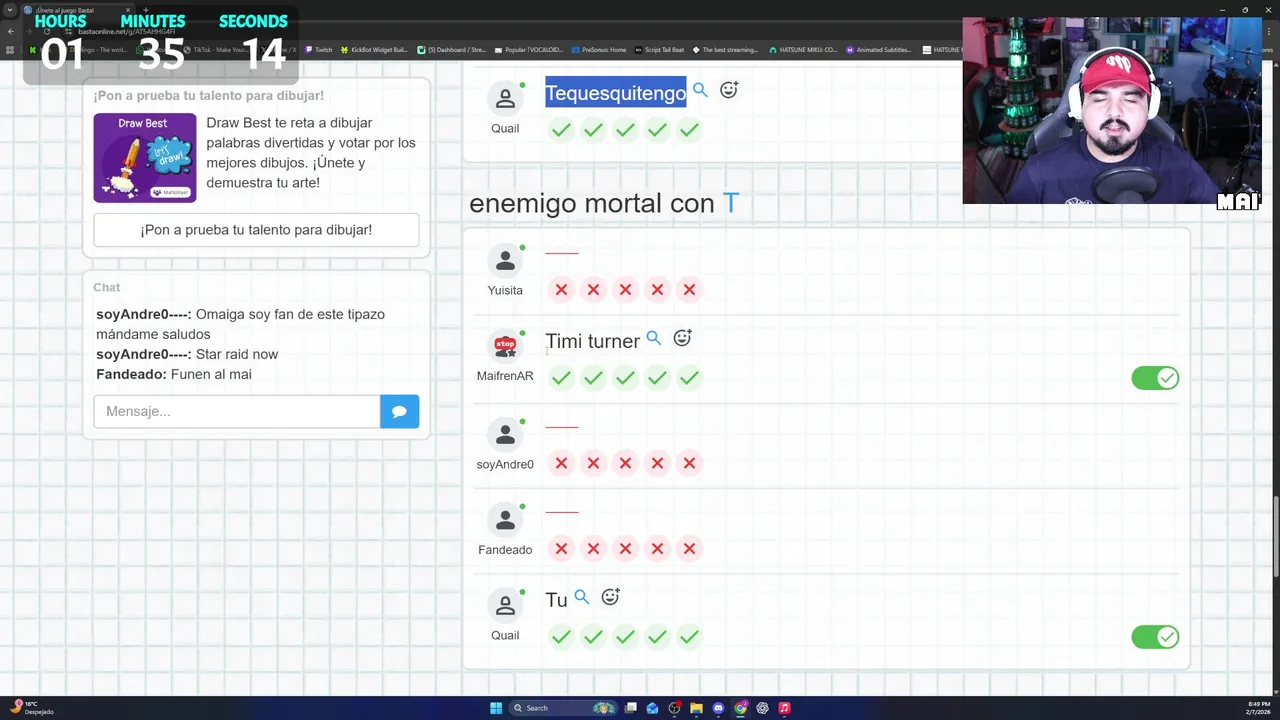This screenshot has width=1280, height=720.
Task: Open the Draw Best game thumbnail
Action: click(145, 158)
